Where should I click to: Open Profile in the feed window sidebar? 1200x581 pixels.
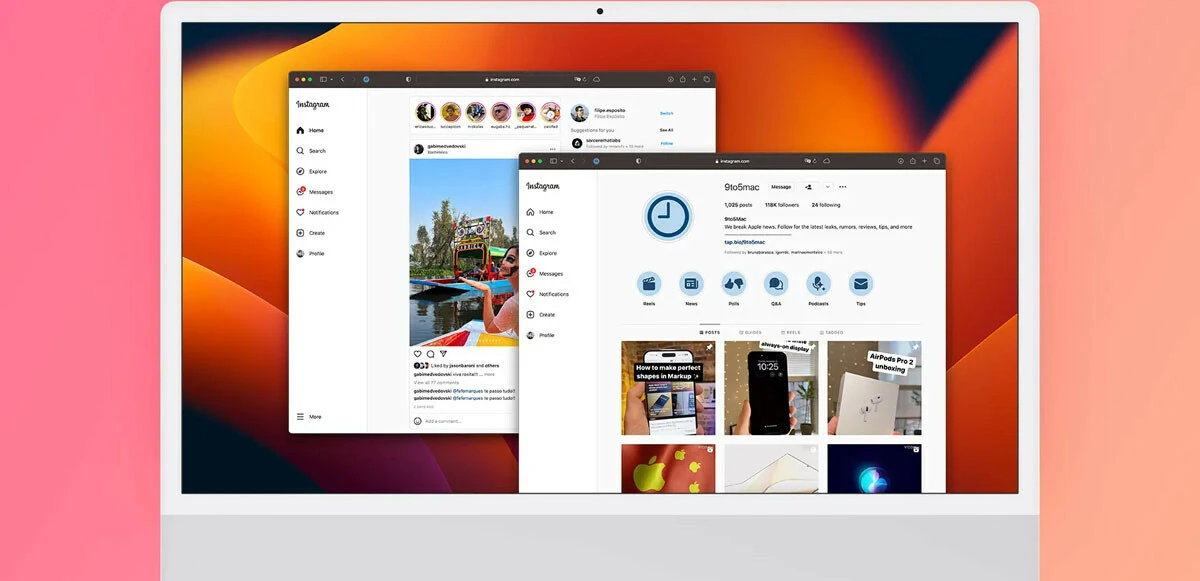[x=311, y=253]
